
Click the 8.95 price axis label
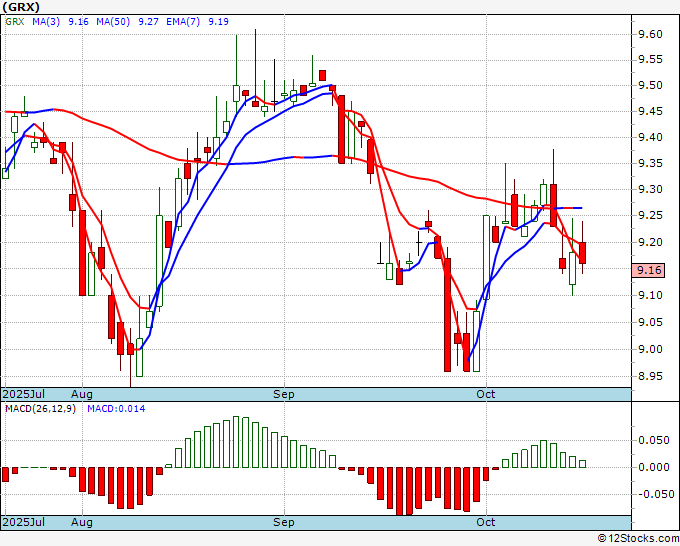click(651, 376)
